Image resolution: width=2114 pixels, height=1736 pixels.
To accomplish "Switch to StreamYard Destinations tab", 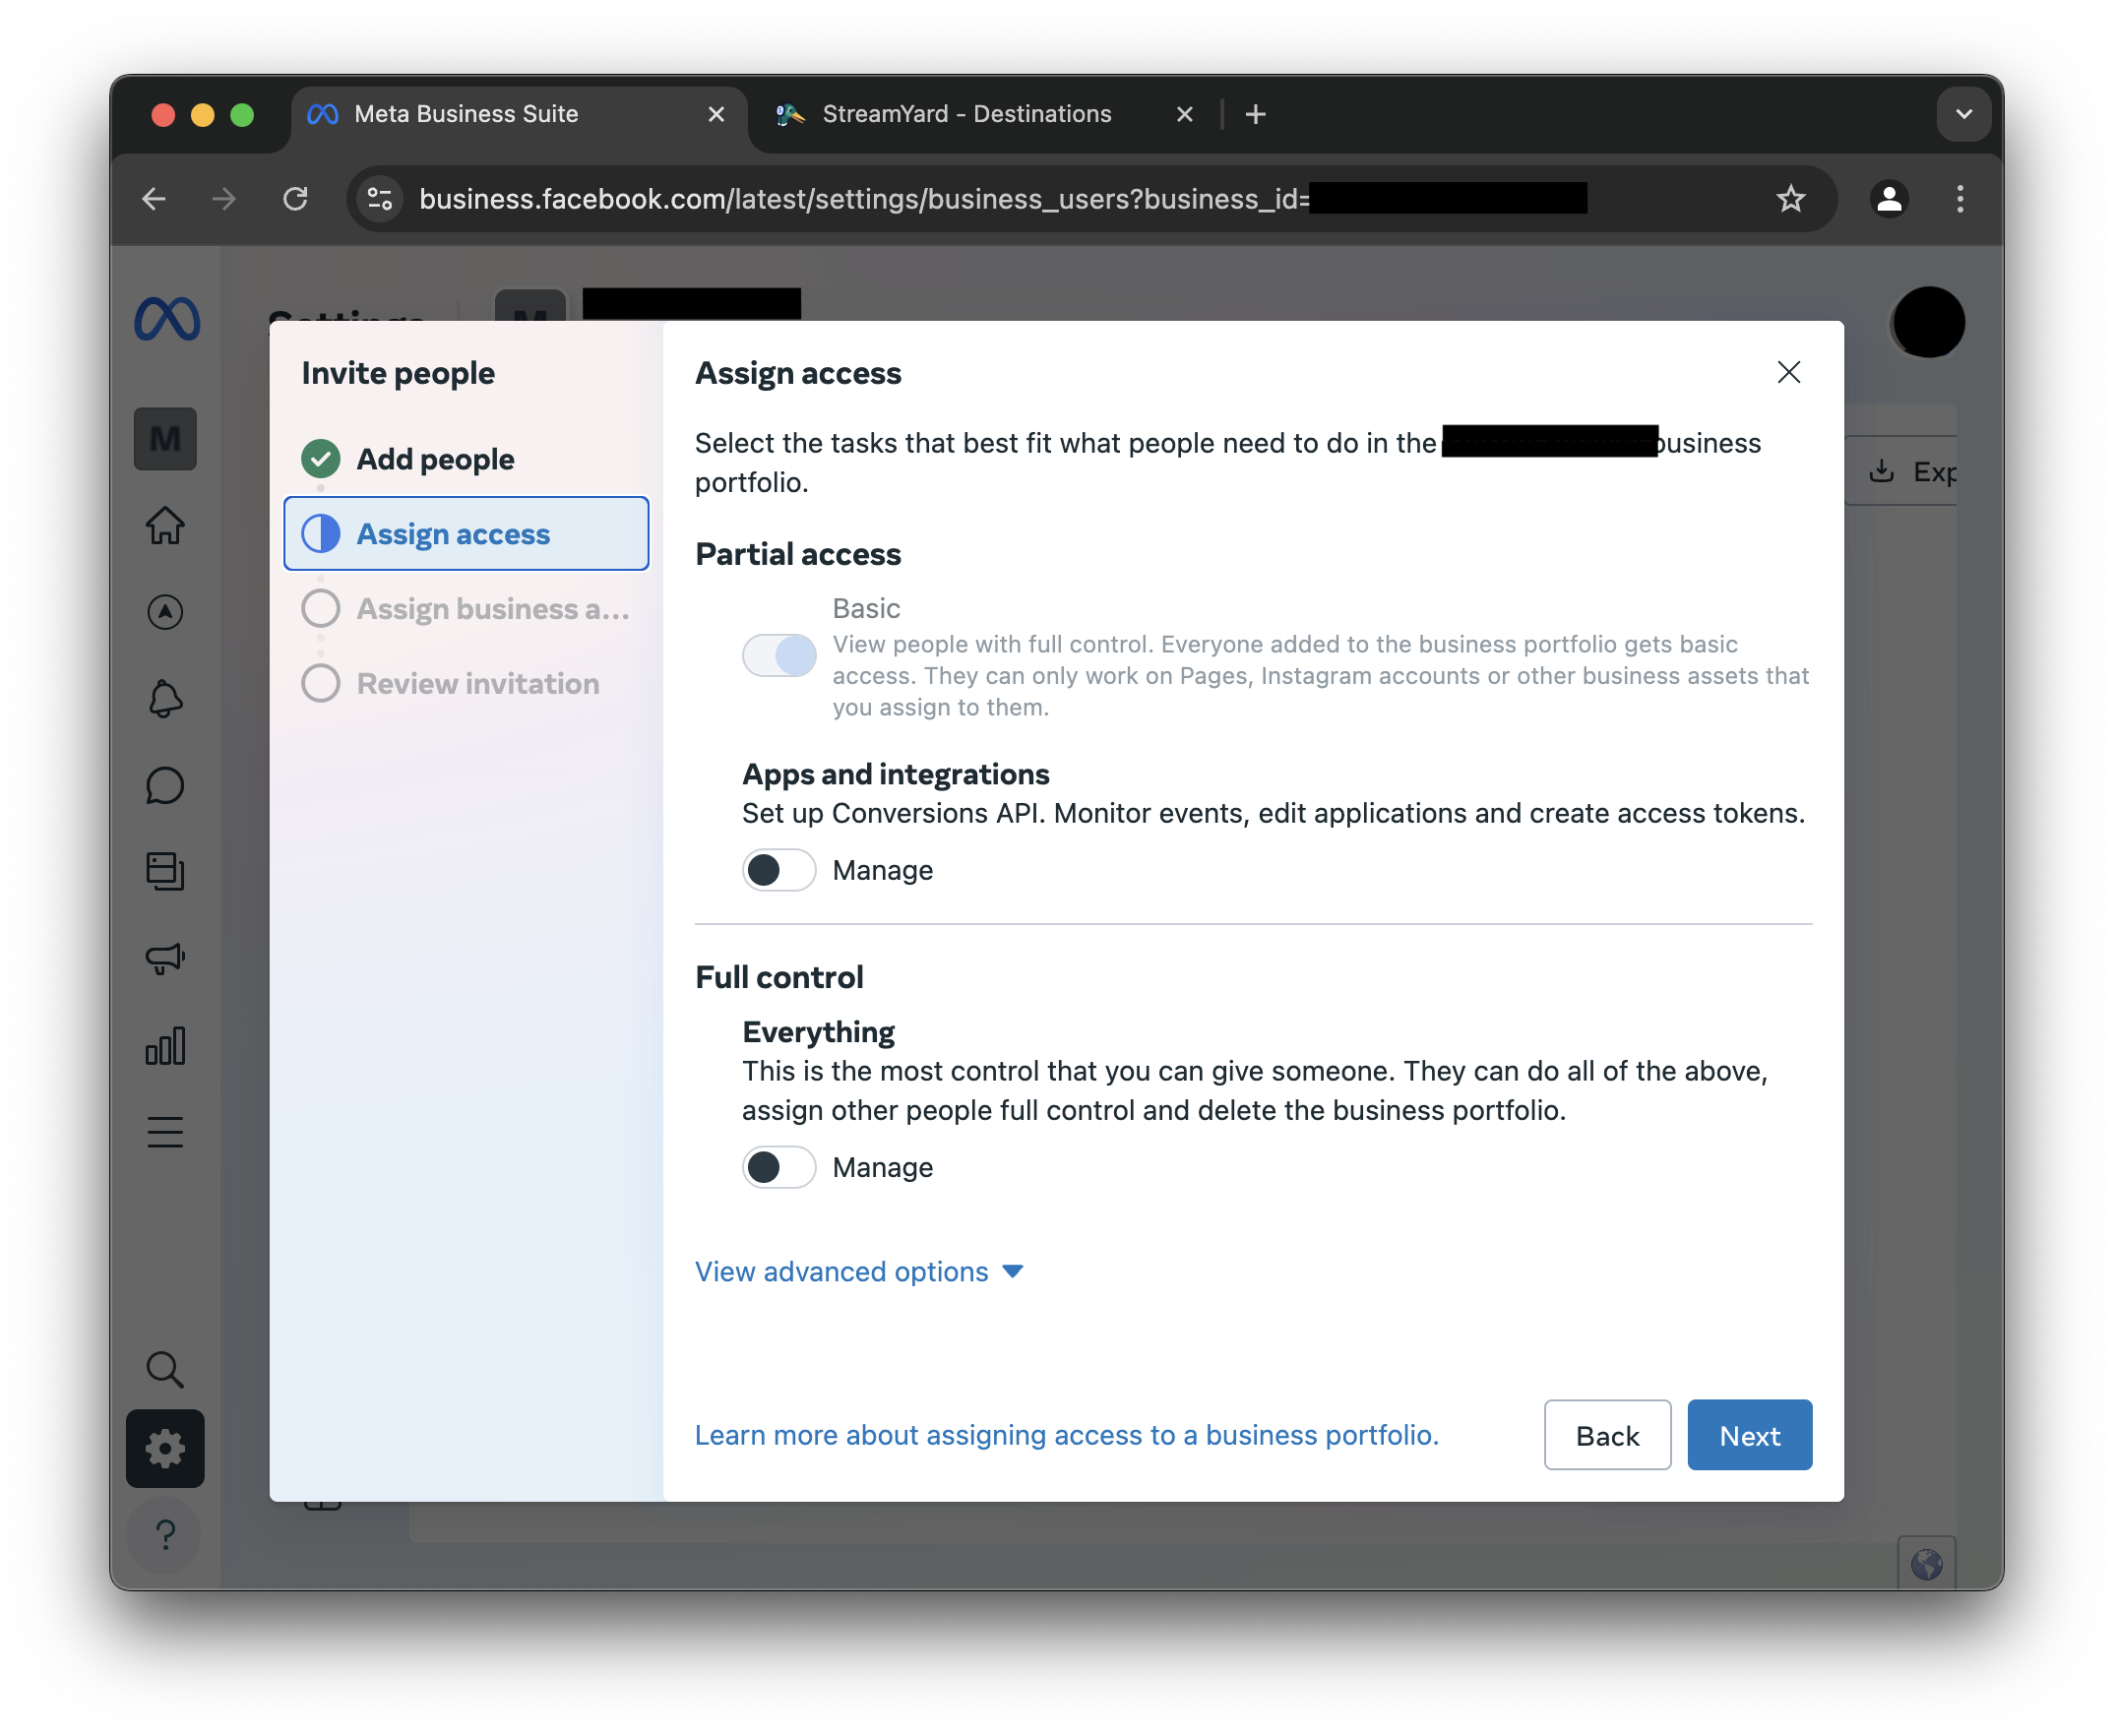I will pos(985,114).
